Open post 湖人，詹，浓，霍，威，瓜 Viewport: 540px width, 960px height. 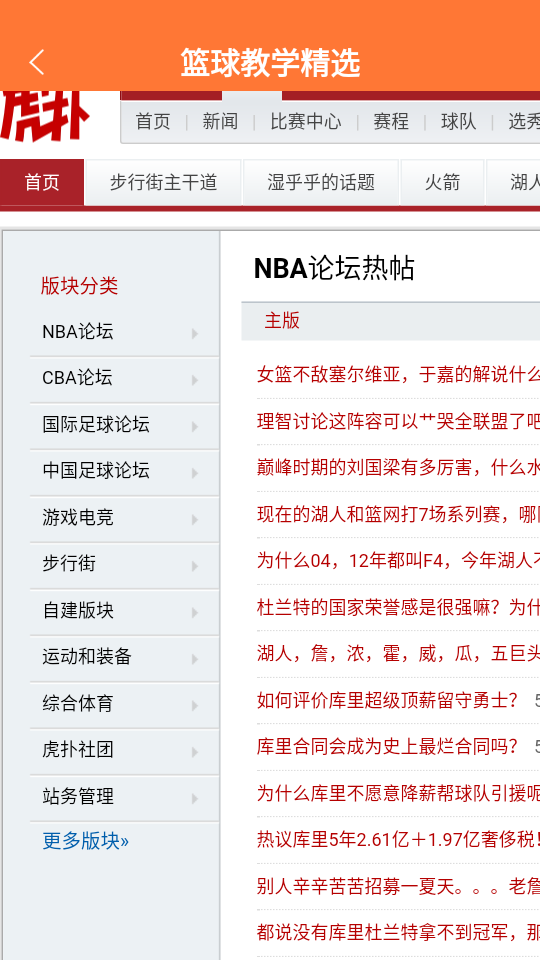point(398,653)
